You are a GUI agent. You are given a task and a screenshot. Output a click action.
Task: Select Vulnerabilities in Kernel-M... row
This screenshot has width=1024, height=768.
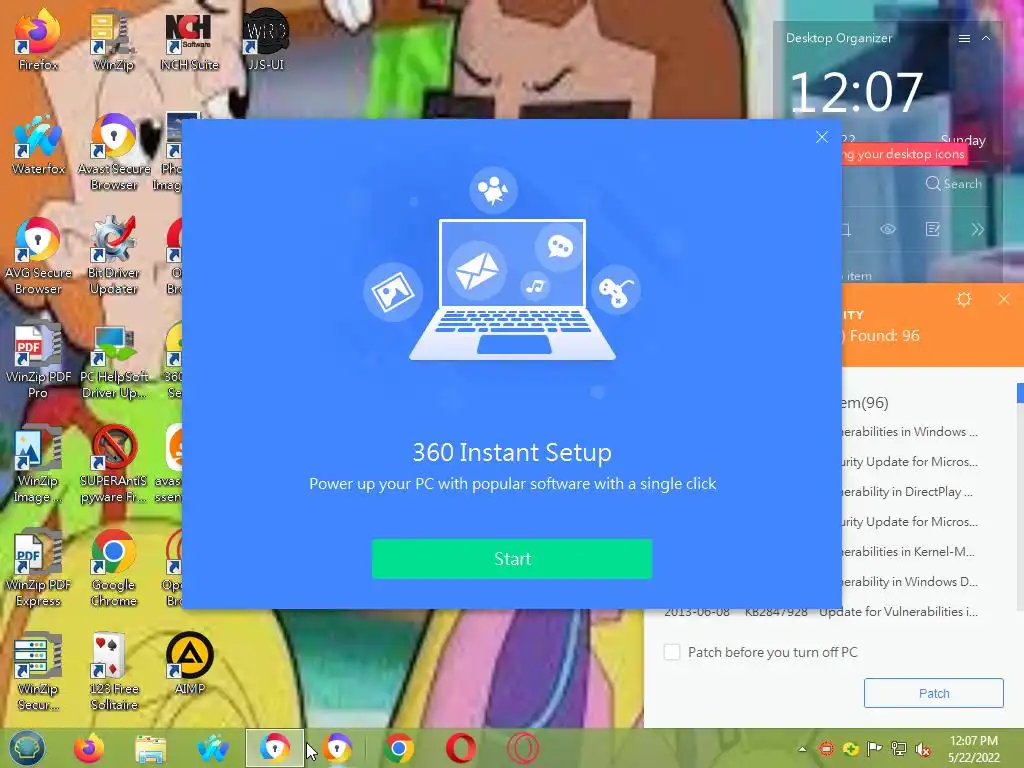pyautogui.click(x=910, y=552)
